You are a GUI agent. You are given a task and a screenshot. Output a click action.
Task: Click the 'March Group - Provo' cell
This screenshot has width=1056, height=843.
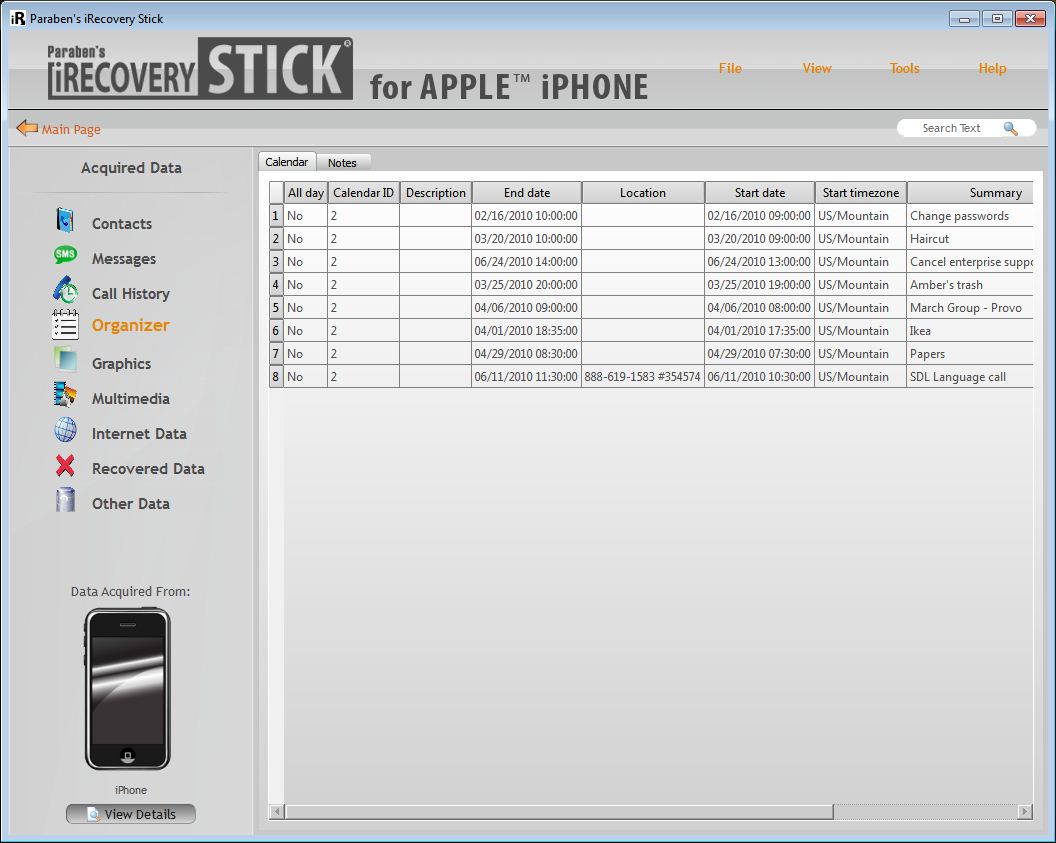[970, 308]
